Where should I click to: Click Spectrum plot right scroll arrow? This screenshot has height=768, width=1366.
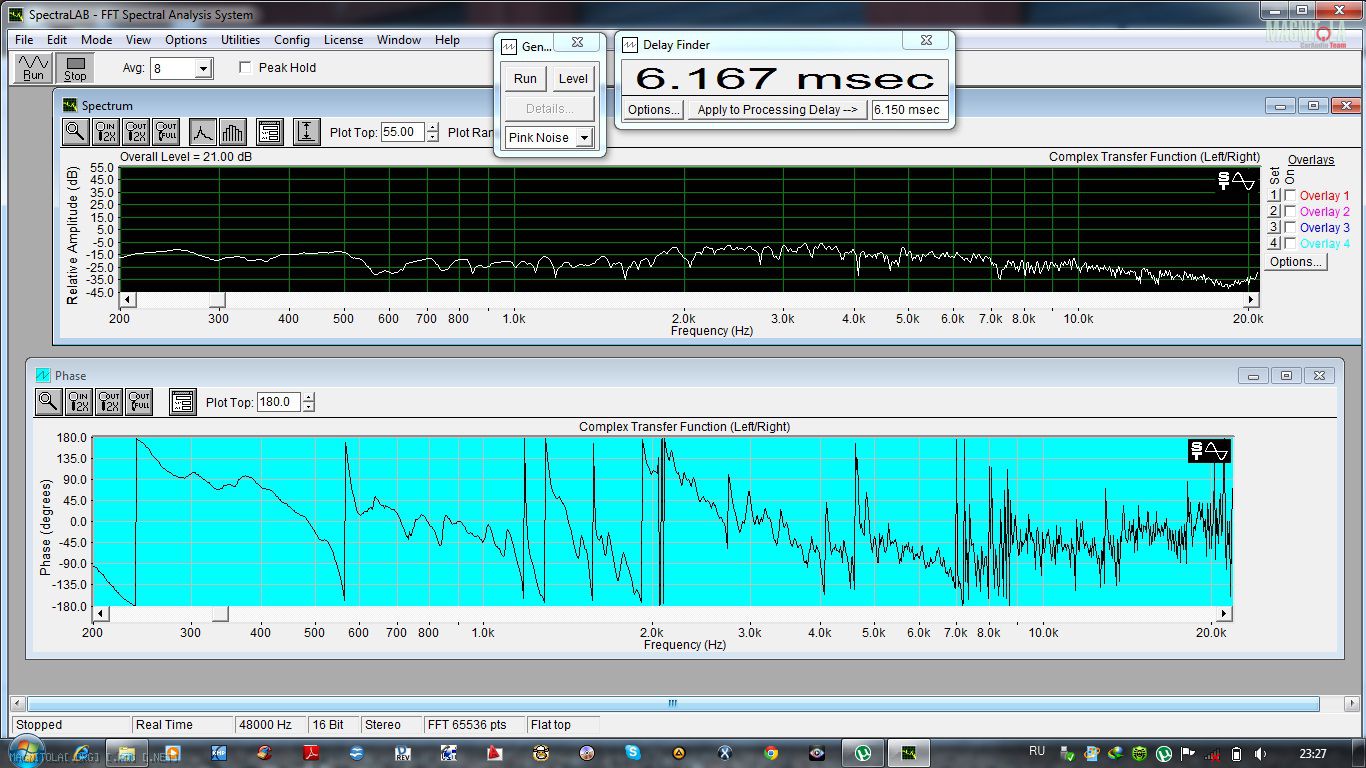pyautogui.click(x=1251, y=300)
